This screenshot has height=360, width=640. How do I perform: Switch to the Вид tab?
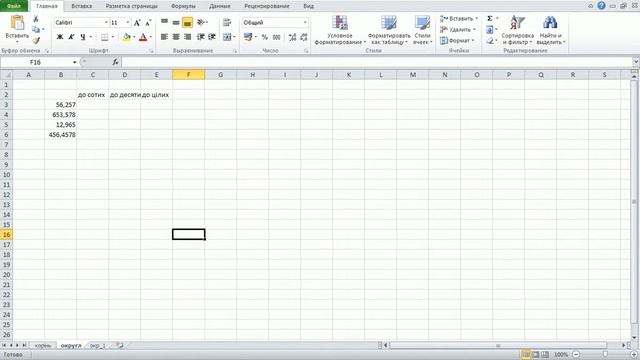309,6
